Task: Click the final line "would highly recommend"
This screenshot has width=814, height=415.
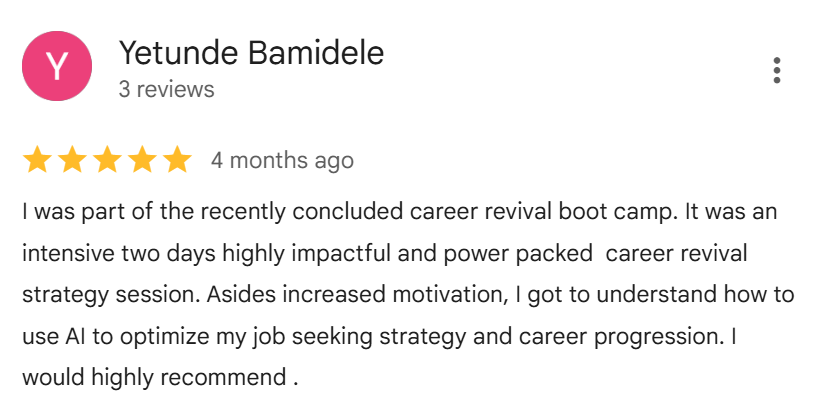Action: point(160,379)
